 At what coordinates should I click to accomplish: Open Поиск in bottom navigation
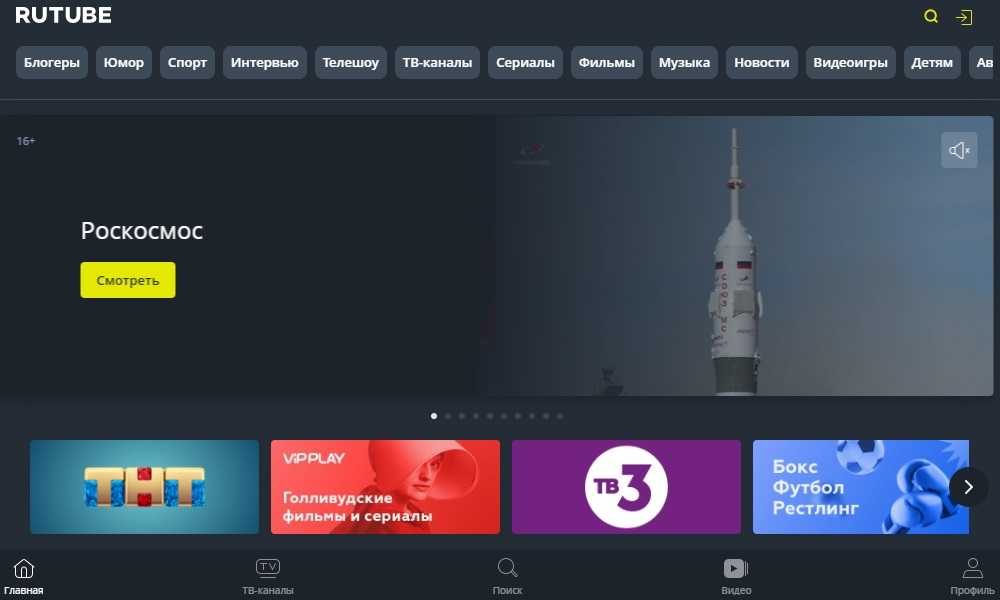point(507,576)
